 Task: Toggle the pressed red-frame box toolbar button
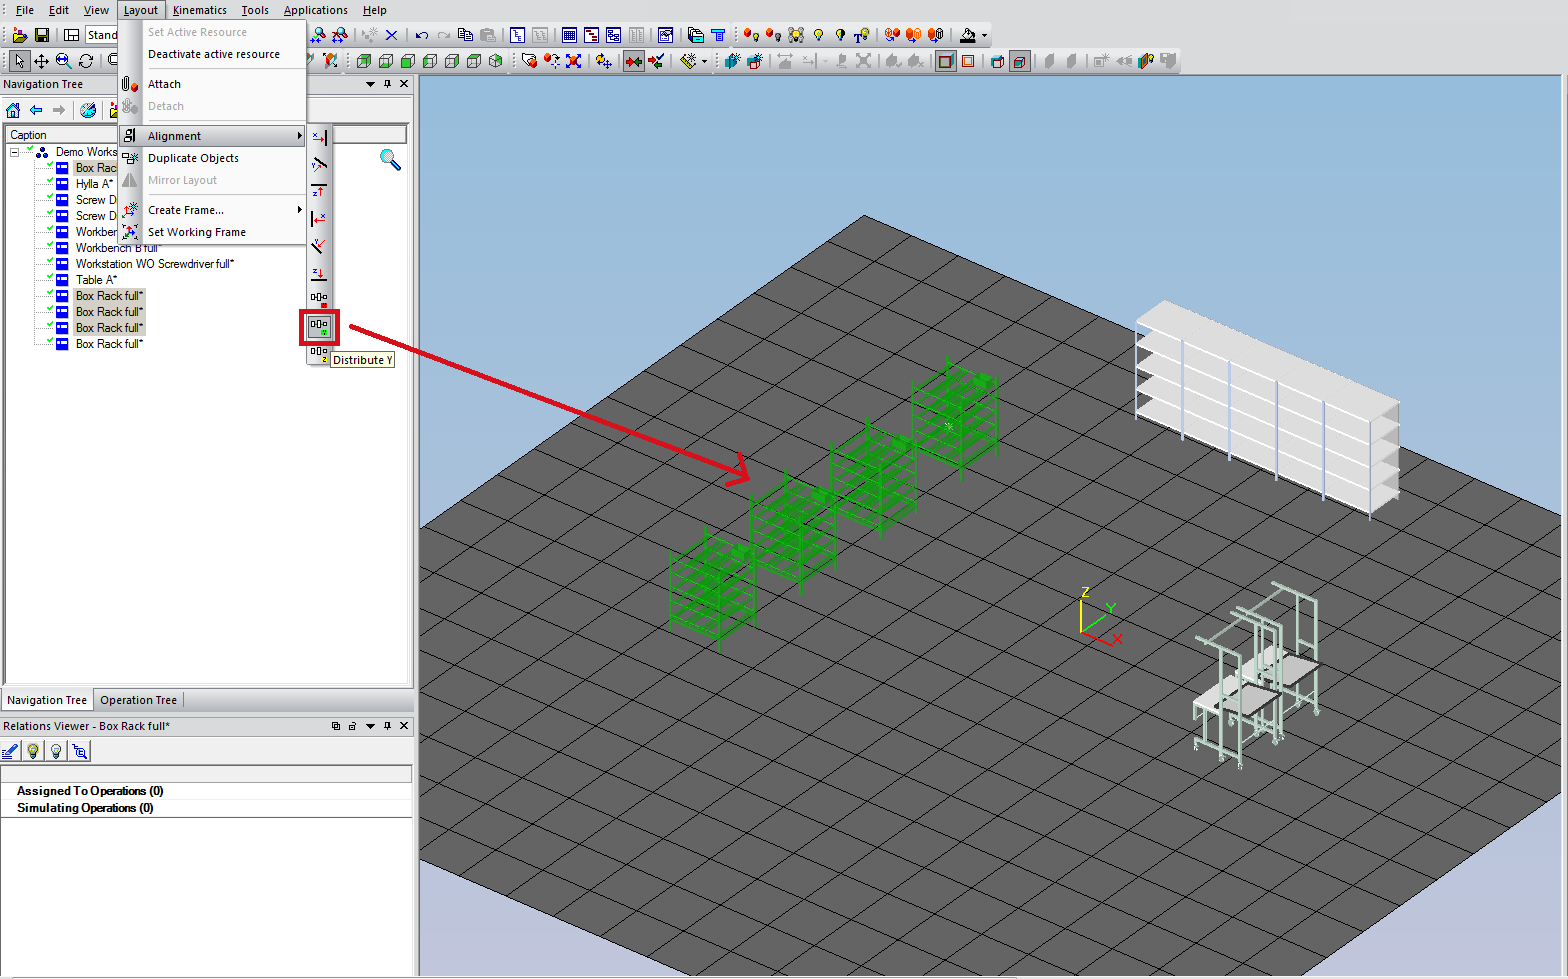coord(946,61)
